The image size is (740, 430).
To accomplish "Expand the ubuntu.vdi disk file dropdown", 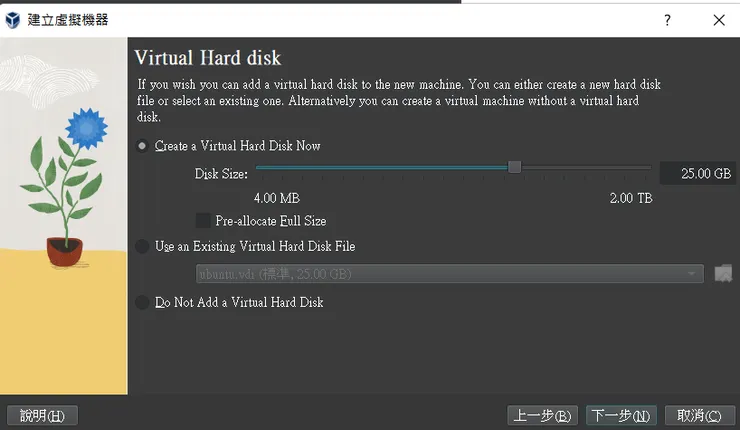I will [x=692, y=274].
